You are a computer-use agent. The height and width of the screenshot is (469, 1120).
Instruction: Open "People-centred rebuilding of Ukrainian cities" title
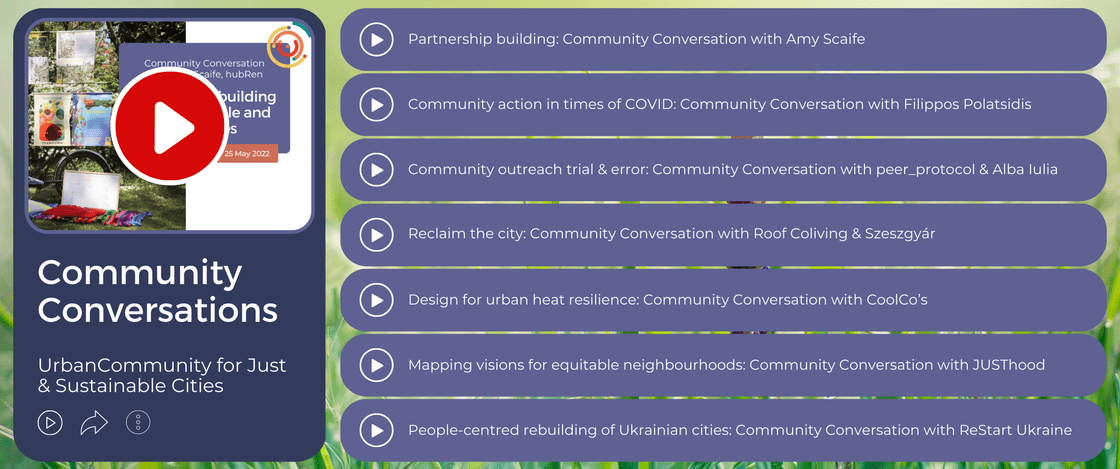click(739, 430)
